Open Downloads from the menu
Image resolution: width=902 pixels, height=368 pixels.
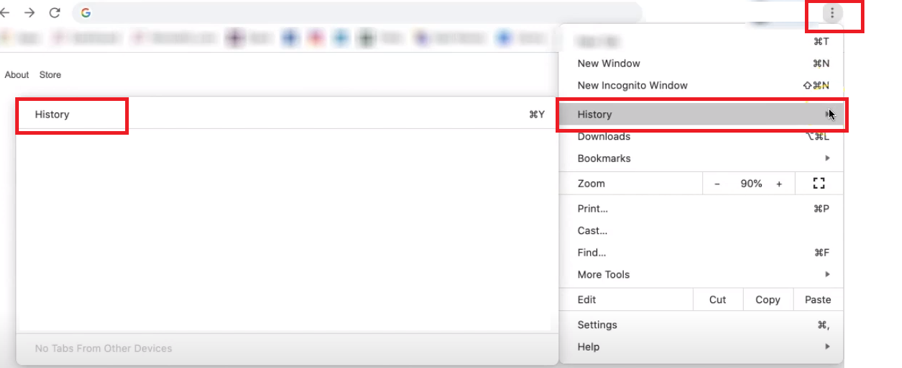[701, 136]
